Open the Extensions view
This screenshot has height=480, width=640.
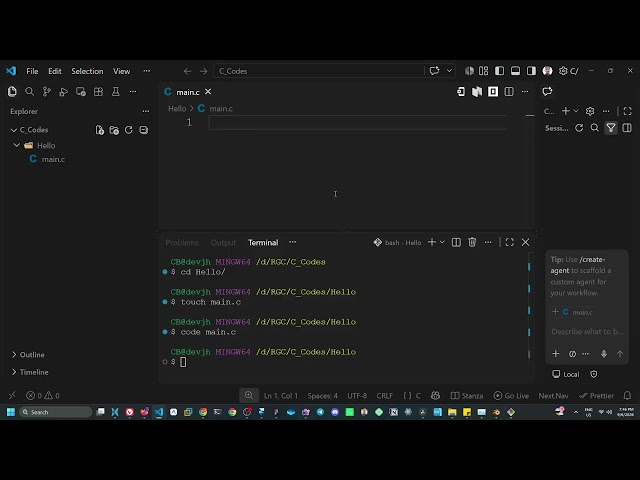(x=98, y=92)
